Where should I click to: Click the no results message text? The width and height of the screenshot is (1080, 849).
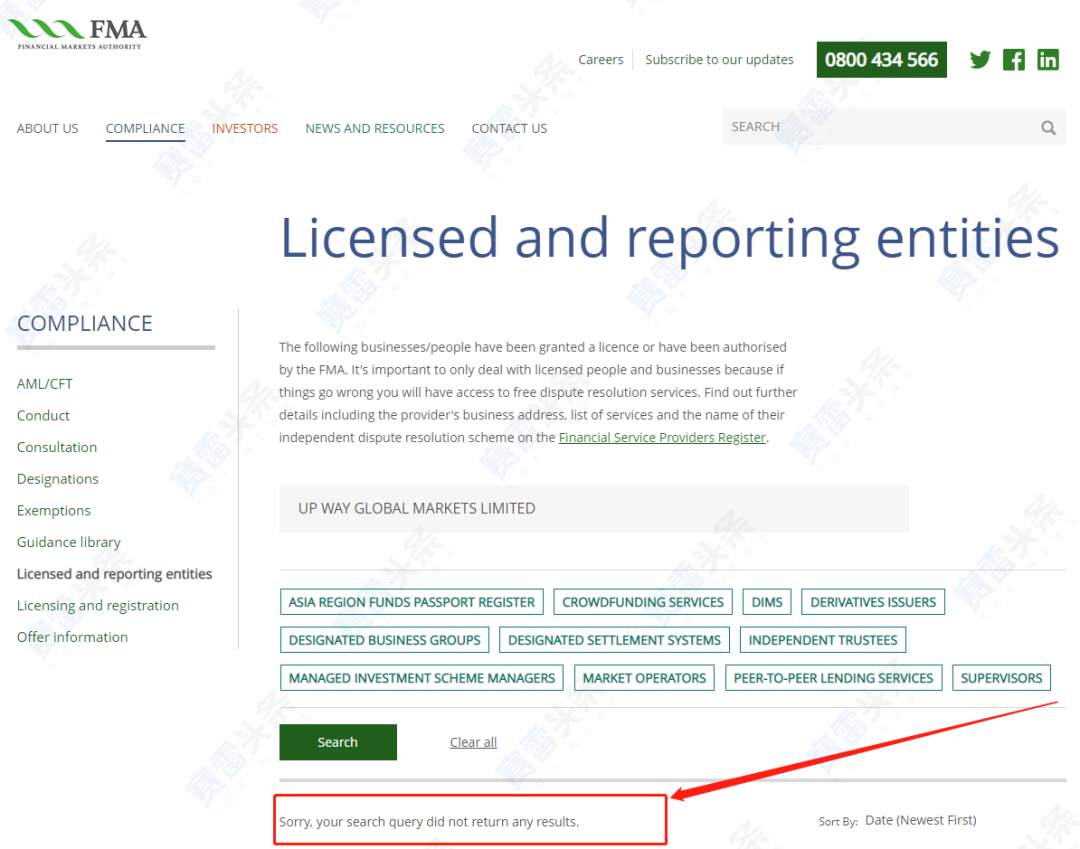pyautogui.click(x=429, y=822)
